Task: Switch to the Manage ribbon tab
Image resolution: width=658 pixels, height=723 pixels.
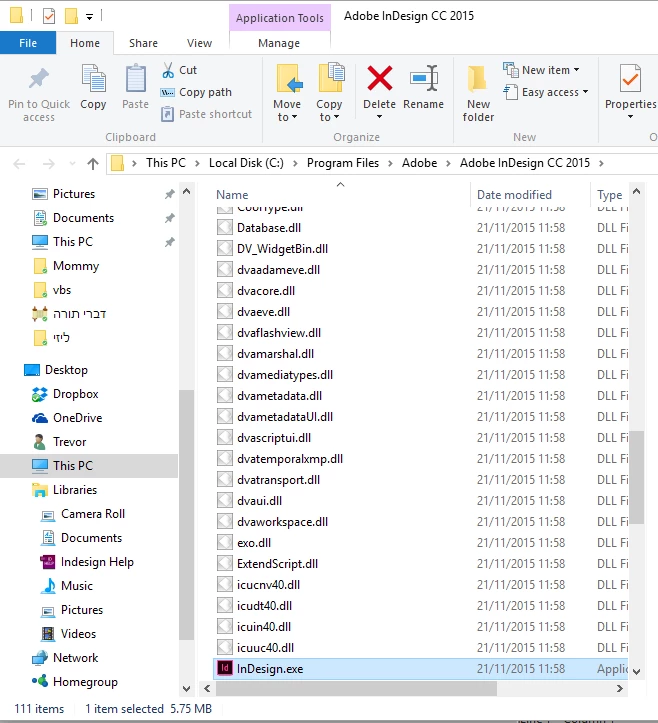Action: (x=279, y=43)
